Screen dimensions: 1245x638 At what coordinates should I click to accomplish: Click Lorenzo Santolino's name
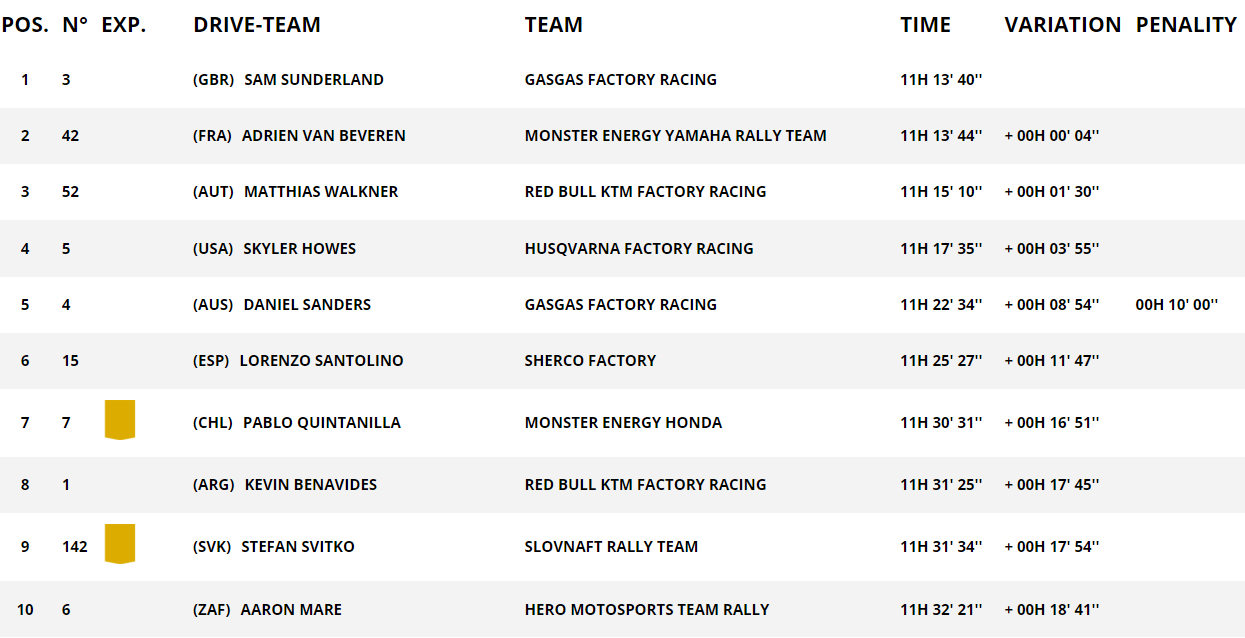[x=321, y=361]
